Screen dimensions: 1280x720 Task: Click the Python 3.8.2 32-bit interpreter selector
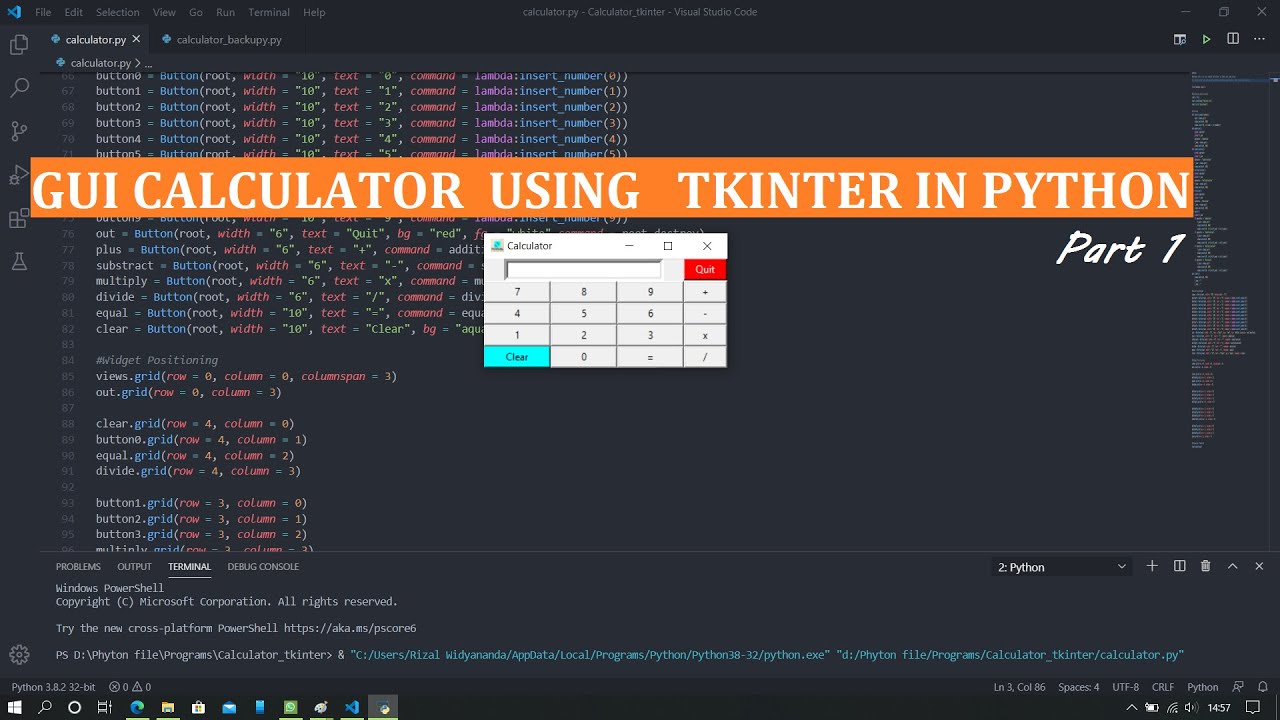click(53, 687)
